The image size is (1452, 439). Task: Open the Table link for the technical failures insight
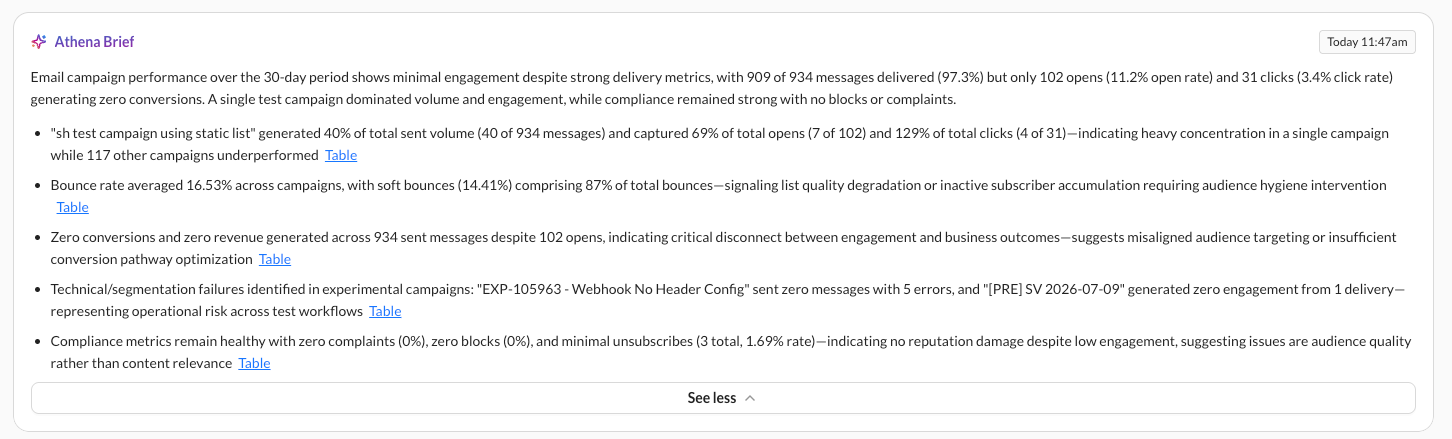click(x=385, y=311)
